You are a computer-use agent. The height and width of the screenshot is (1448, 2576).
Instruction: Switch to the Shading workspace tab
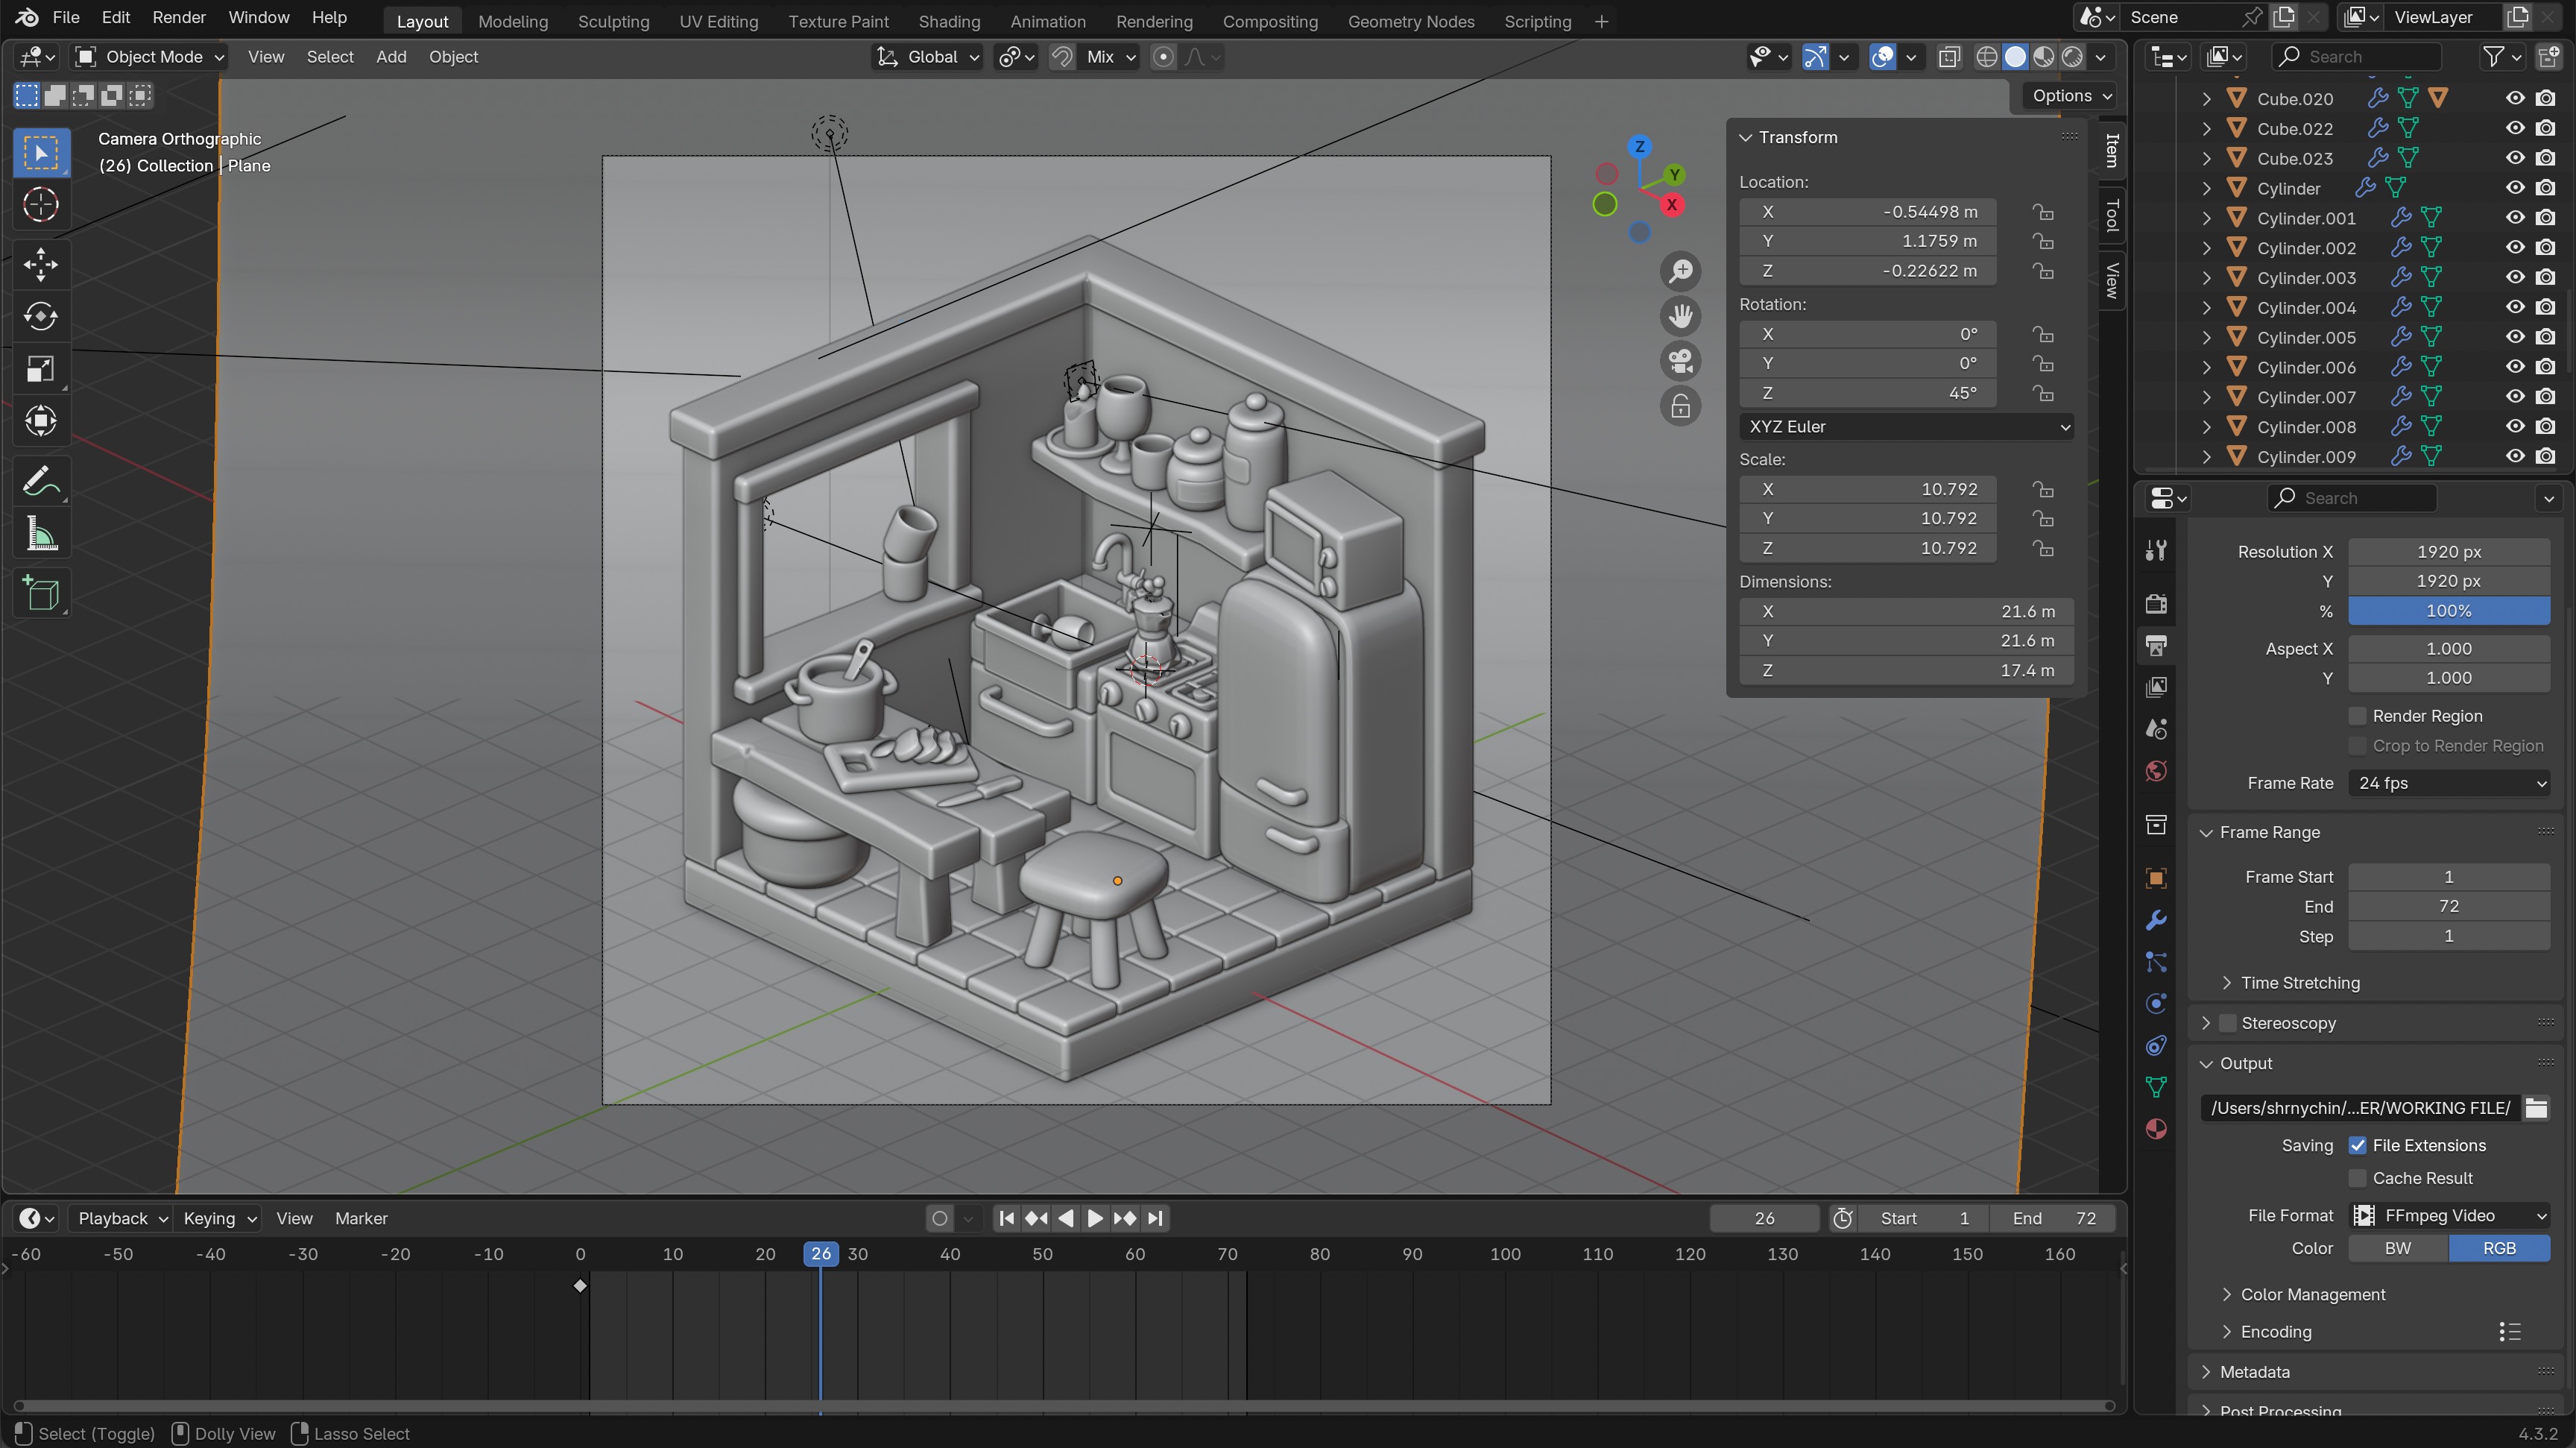pyautogui.click(x=948, y=21)
